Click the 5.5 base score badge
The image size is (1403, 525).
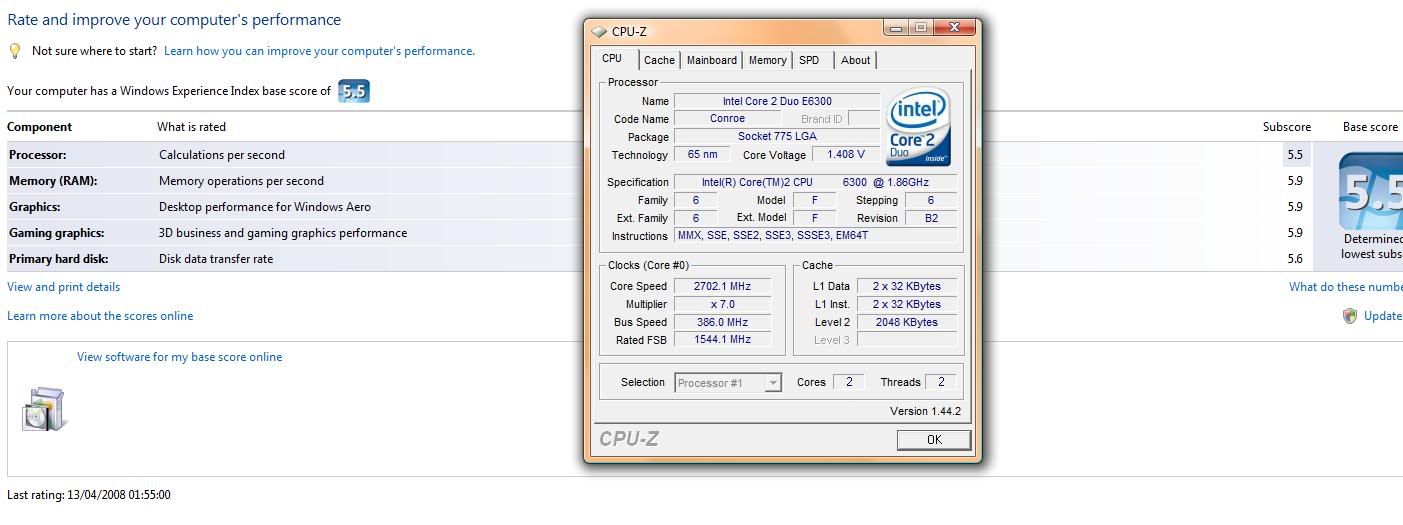pyautogui.click(x=354, y=91)
